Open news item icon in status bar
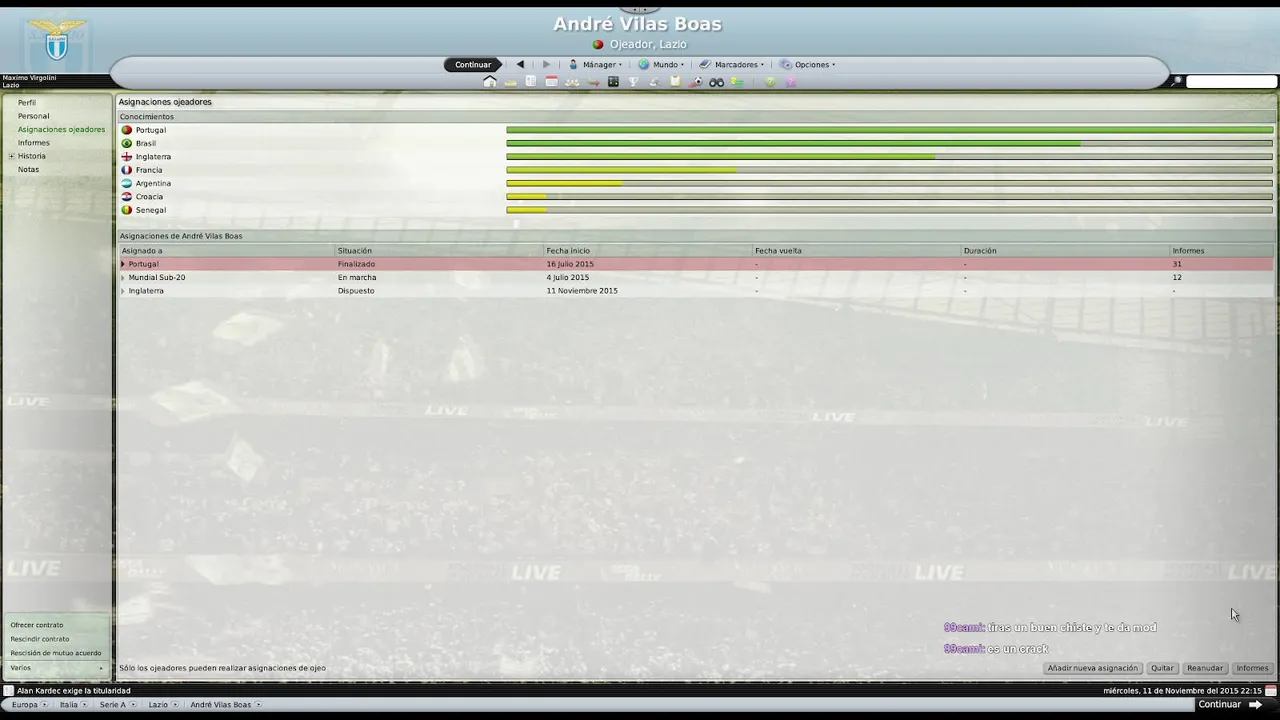This screenshot has height=720, width=1280. click(x=8, y=690)
